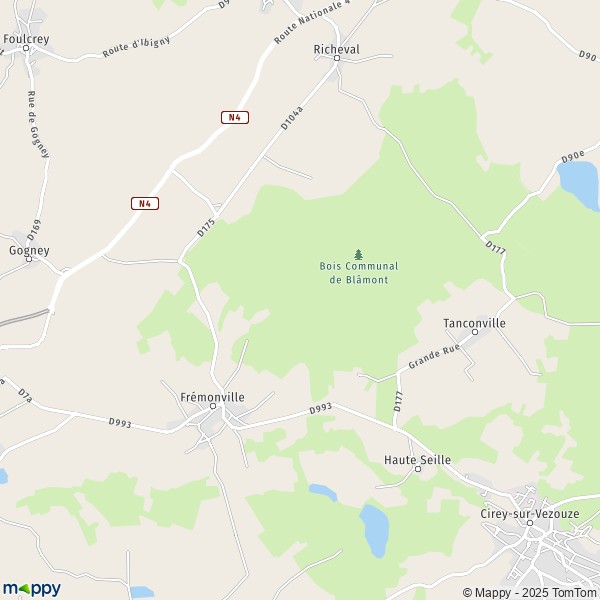Click the Gogney village marker
The height and width of the screenshot is (600, 600).
(x=29, y=259)
